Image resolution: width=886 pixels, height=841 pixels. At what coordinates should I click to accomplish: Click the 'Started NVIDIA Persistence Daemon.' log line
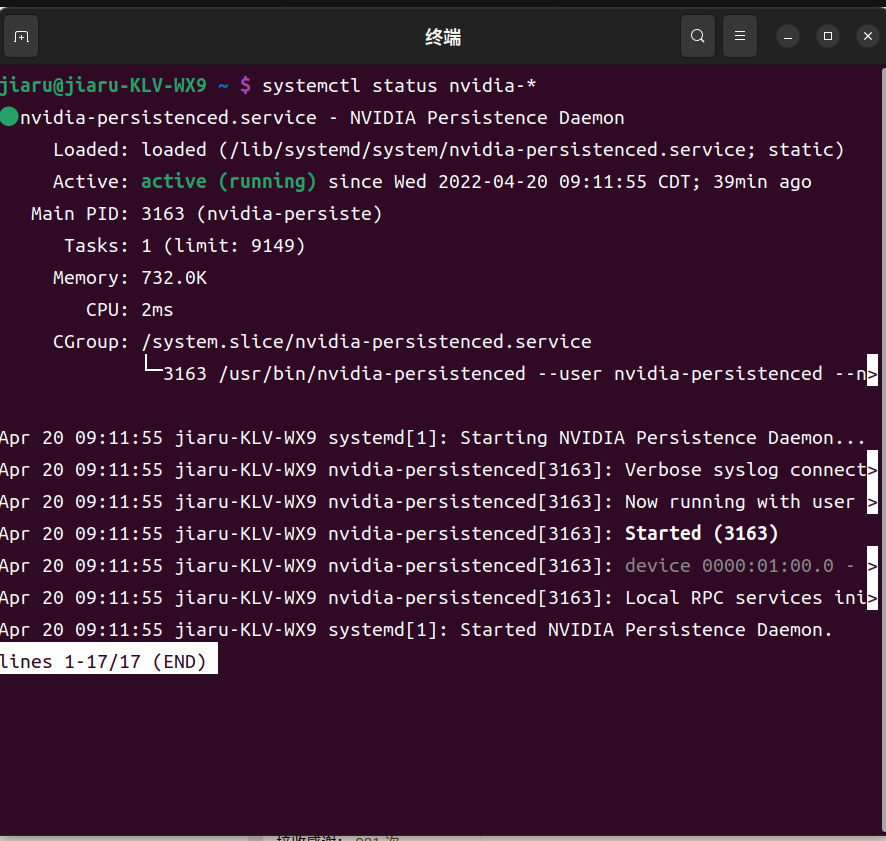coord(416,630)
